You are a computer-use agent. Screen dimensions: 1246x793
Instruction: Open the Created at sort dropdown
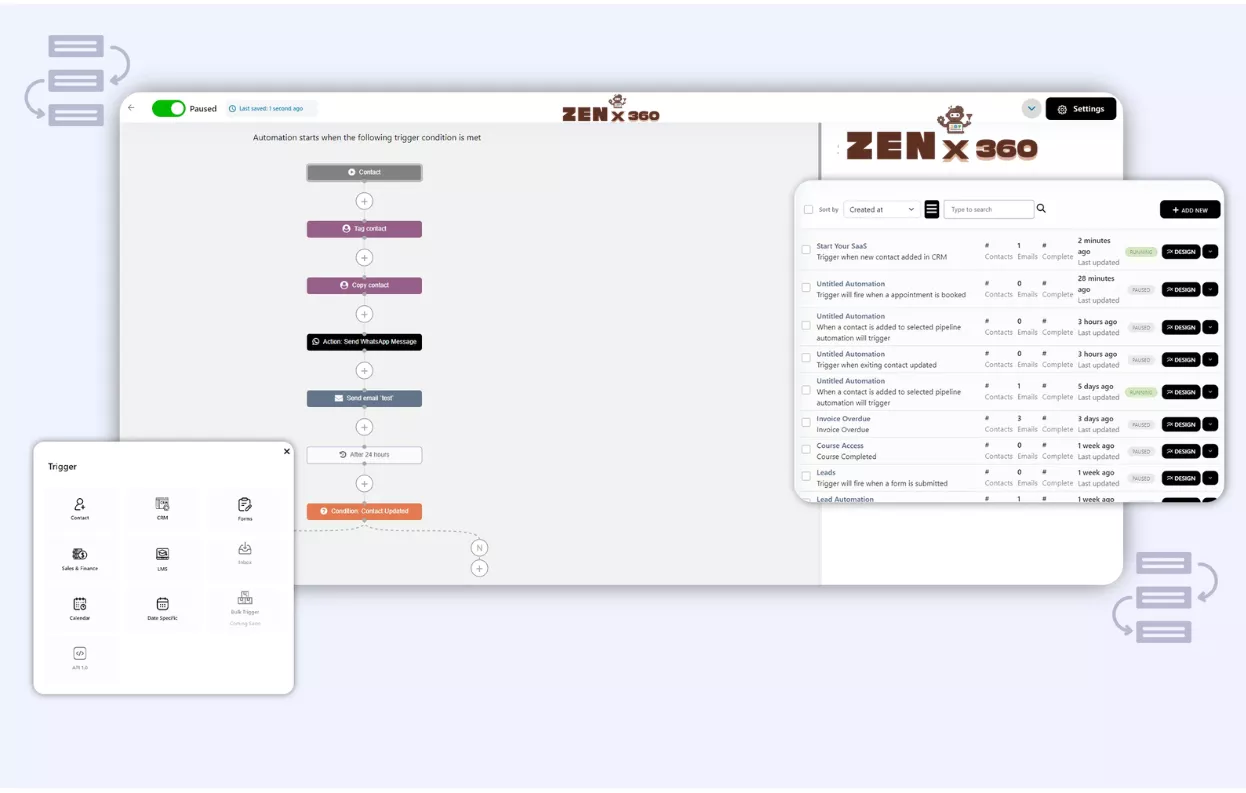881,210
